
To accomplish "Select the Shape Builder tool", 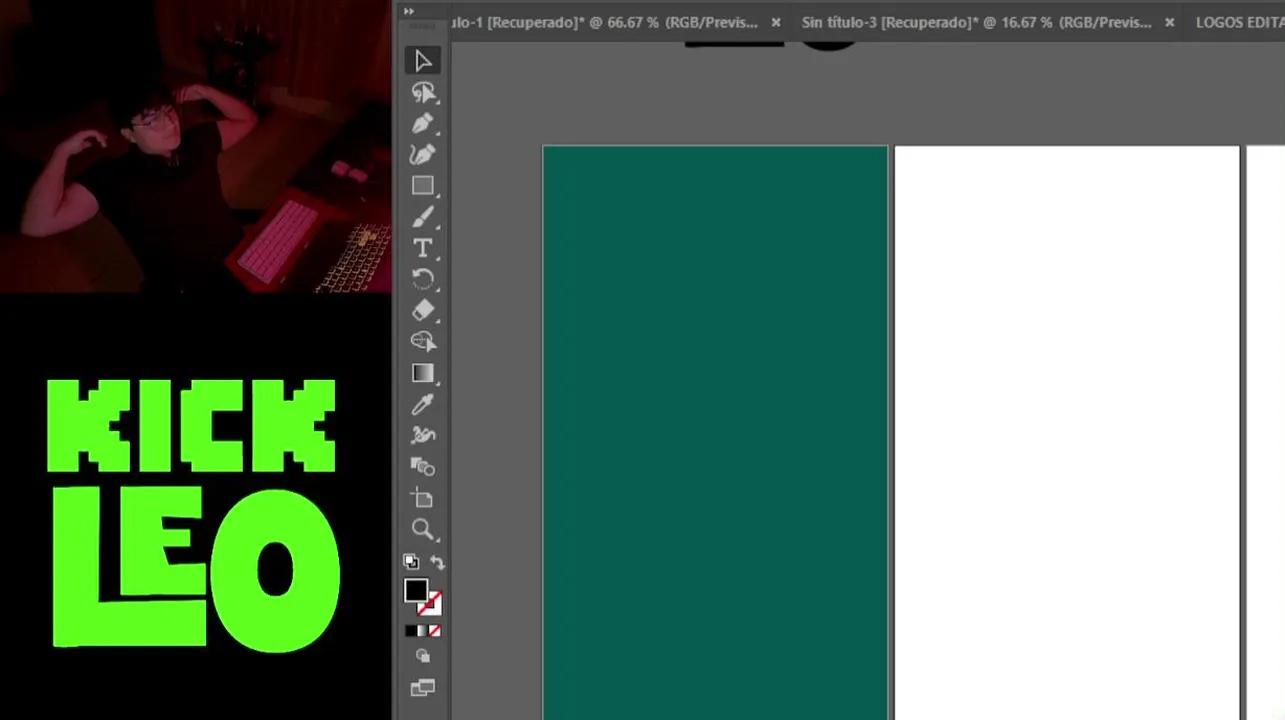I will pyautogui.click(x=423, y=341).
